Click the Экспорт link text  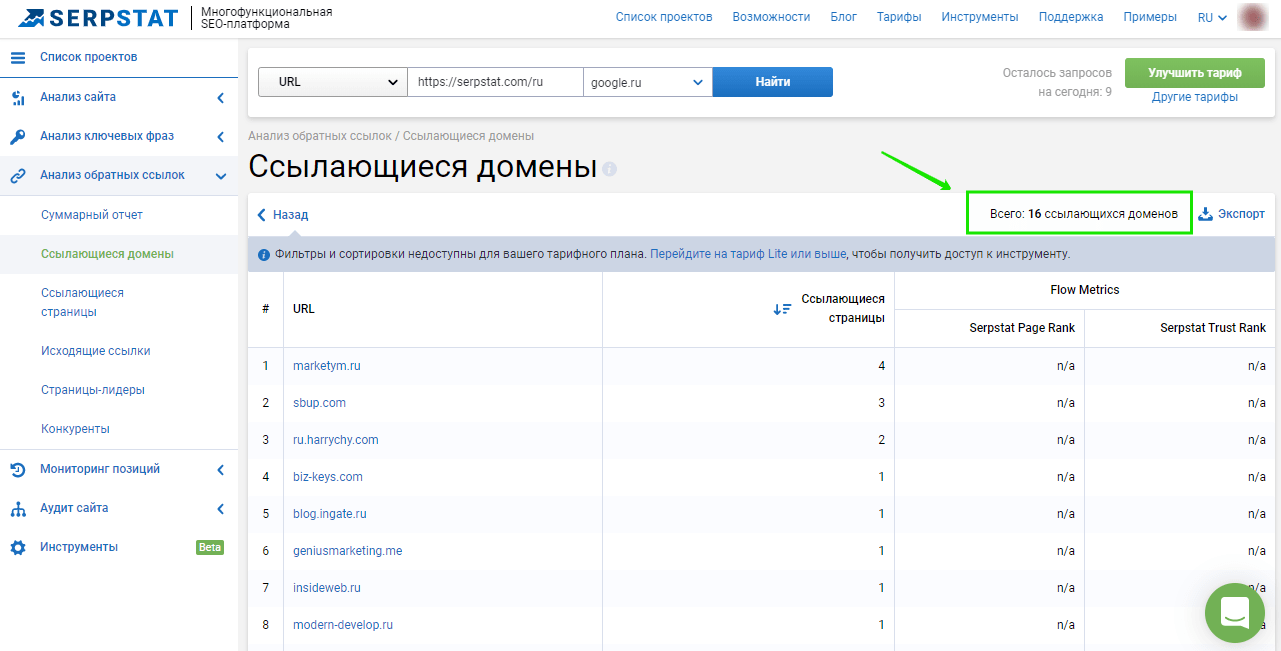pos(1241,214)
